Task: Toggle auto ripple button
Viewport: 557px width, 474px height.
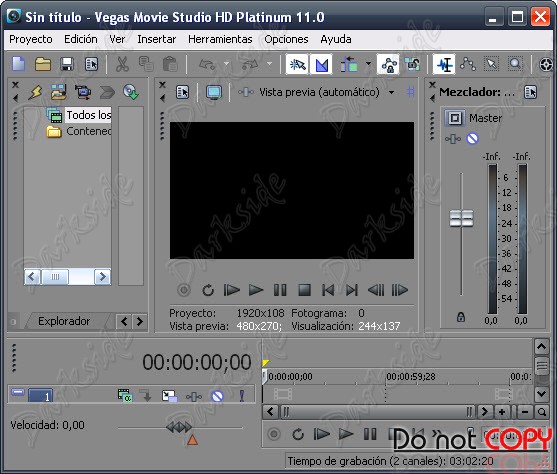Action: [x=349, y=64]
